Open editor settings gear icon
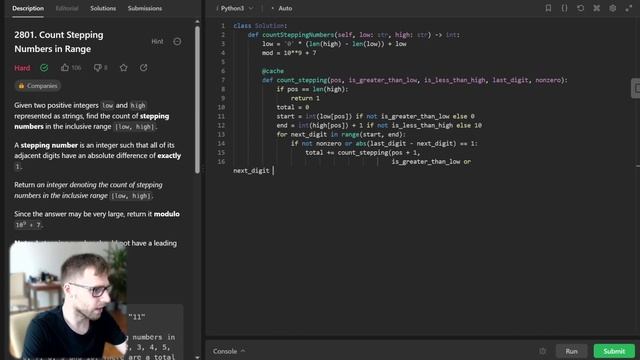Viewport: 640px width, 360px height. [x=613, y=8]
